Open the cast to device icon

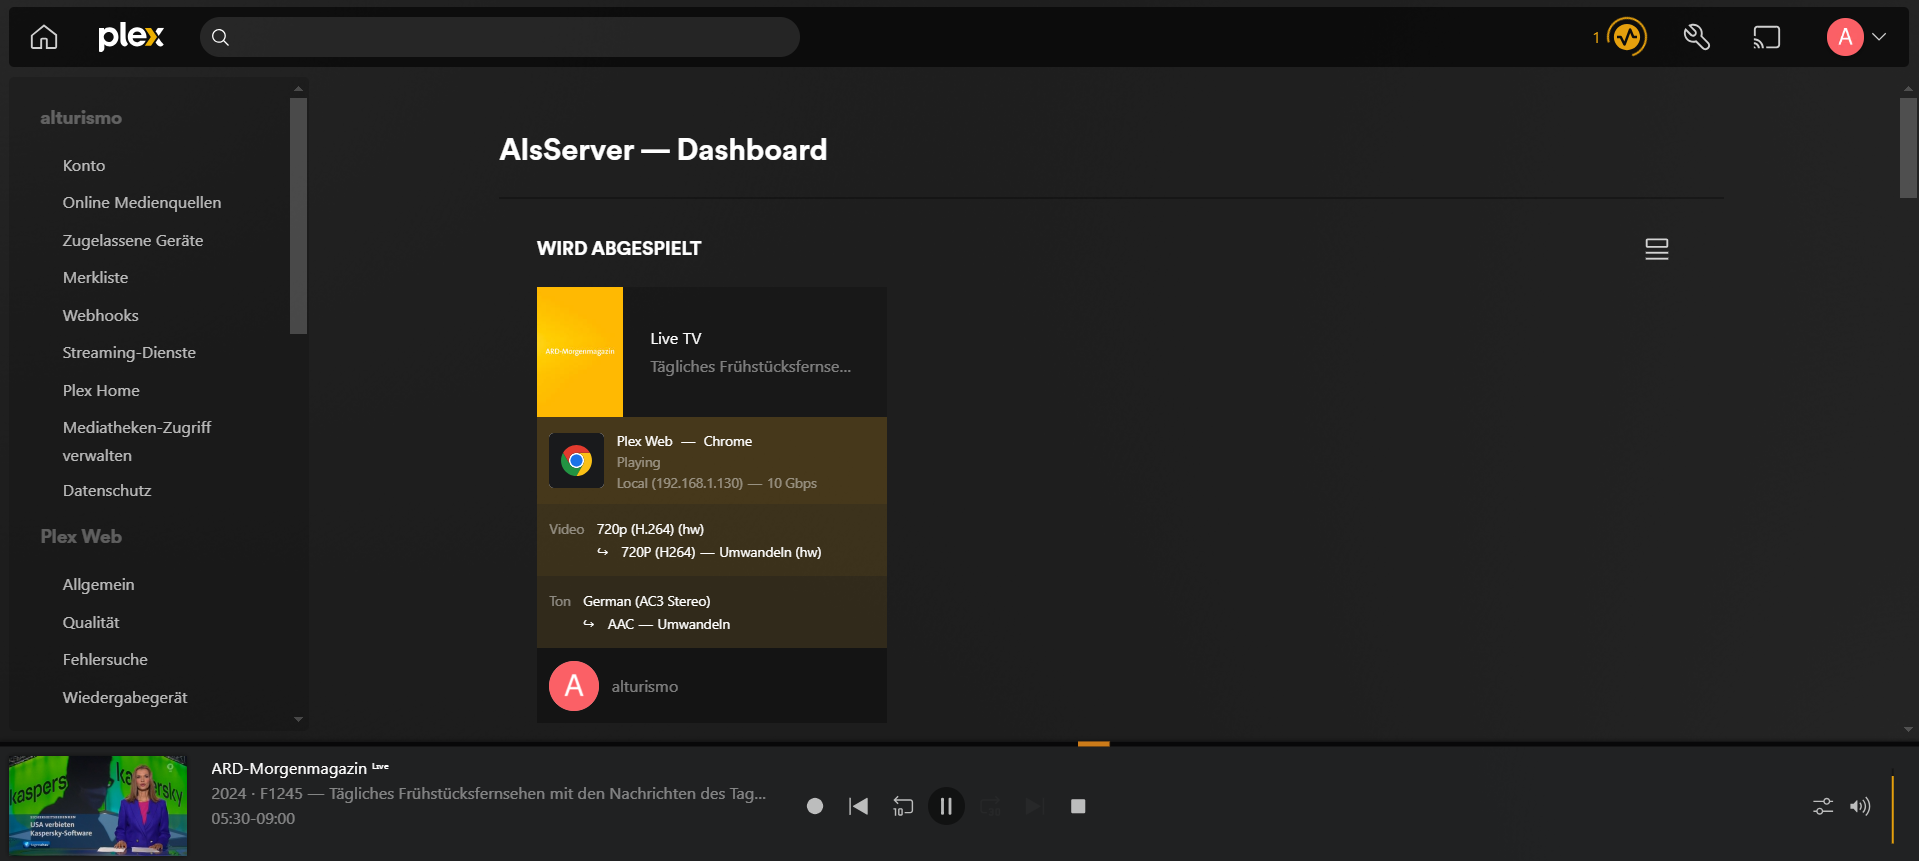pyautogui.click(x=1767, y=37)
